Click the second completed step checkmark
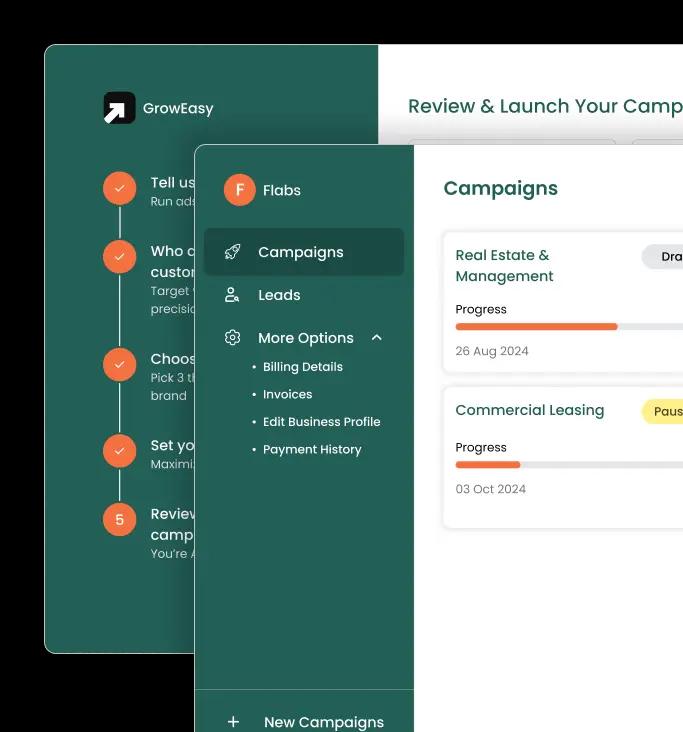The width and height of the screenshot is (683, 732). (119, 257)
